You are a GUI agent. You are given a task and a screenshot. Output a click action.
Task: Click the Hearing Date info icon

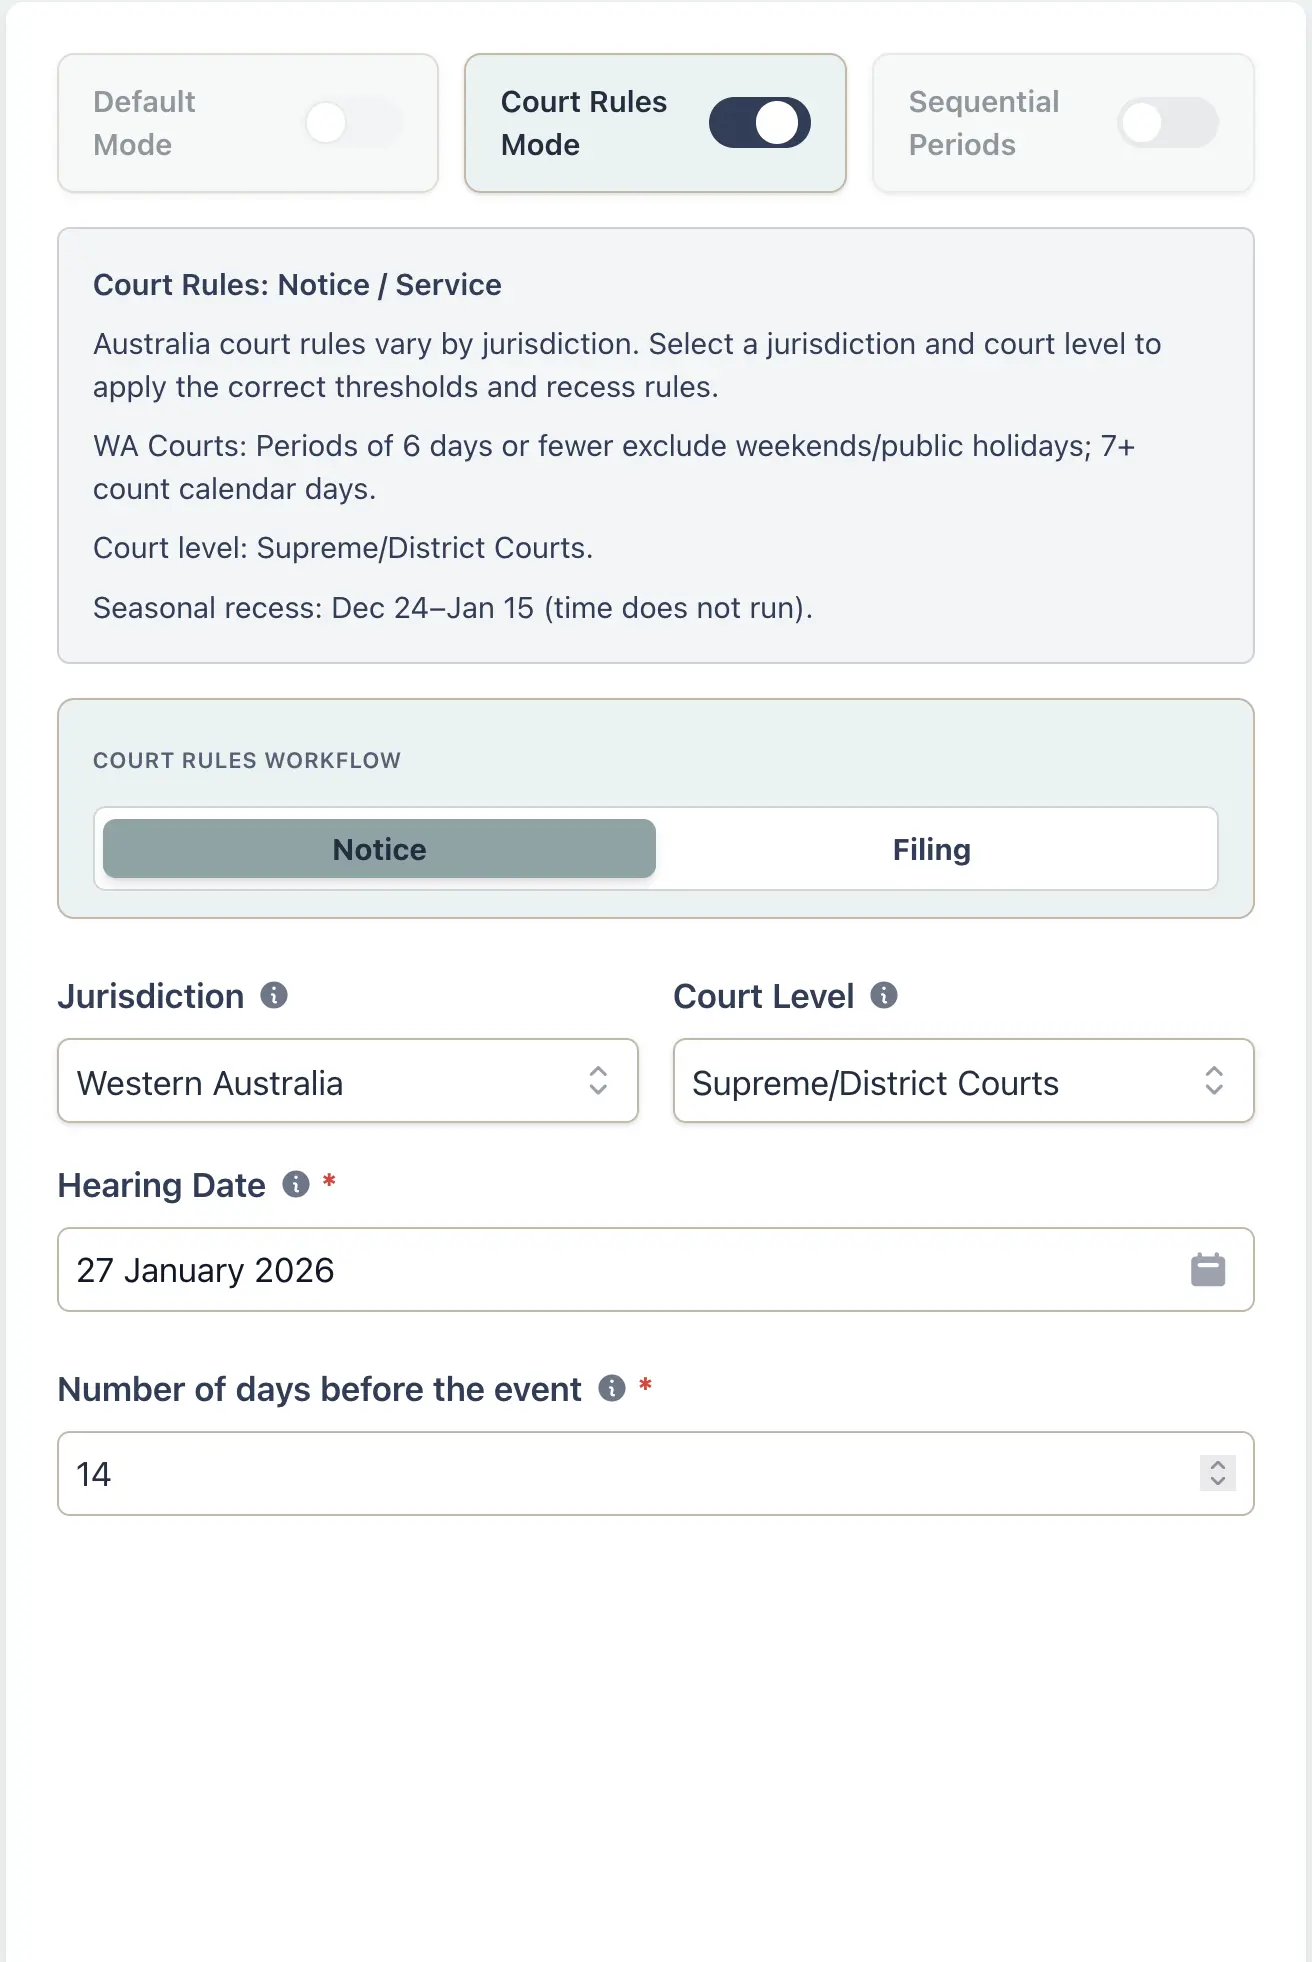pyautogui.click(x=296, y=1184)
